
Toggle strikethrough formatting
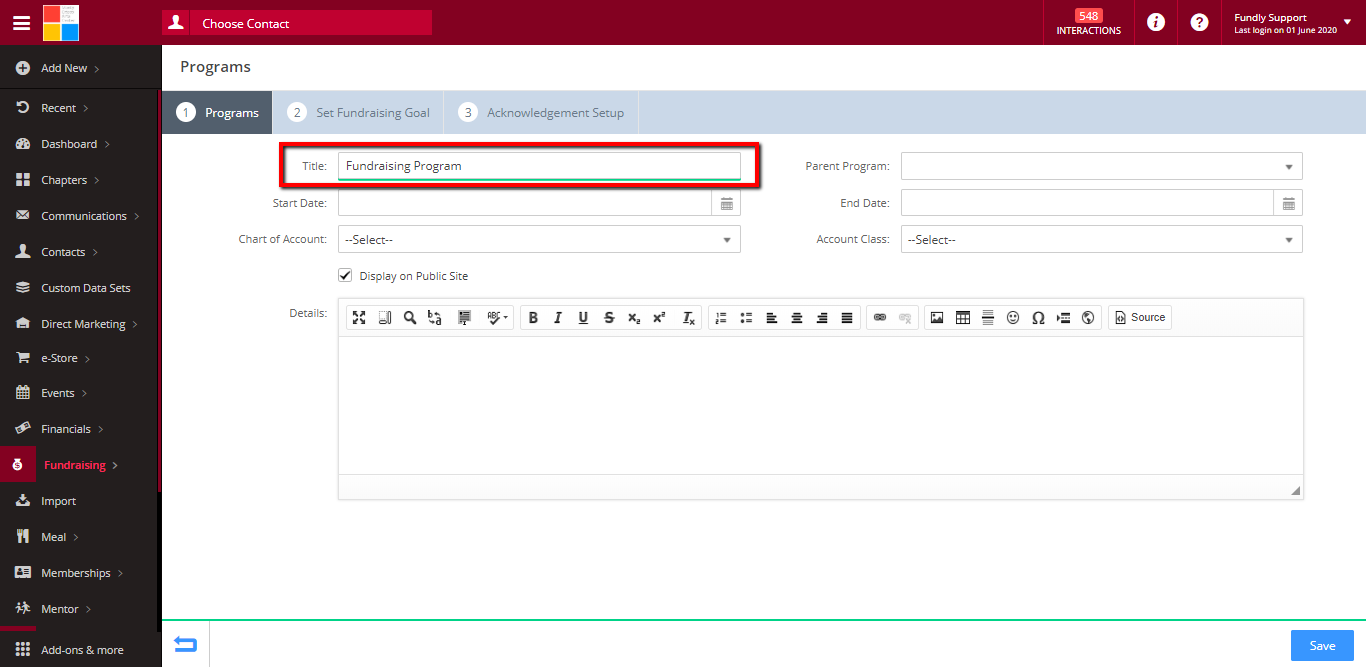[609, 317]
